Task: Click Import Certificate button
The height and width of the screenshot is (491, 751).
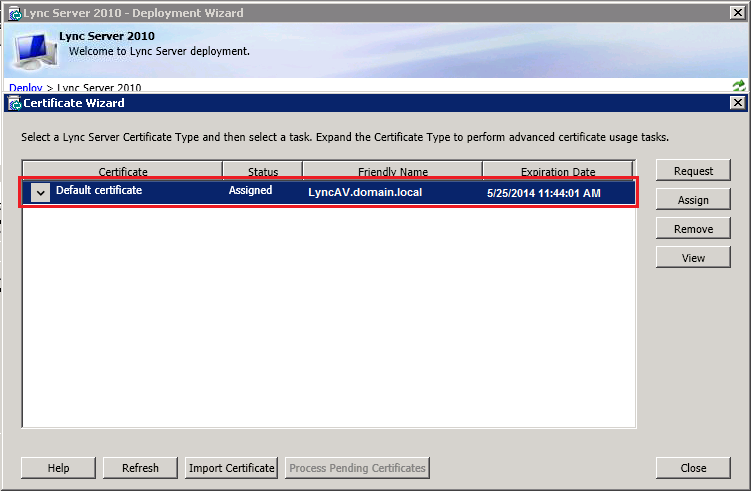Action: pos(231,468)
